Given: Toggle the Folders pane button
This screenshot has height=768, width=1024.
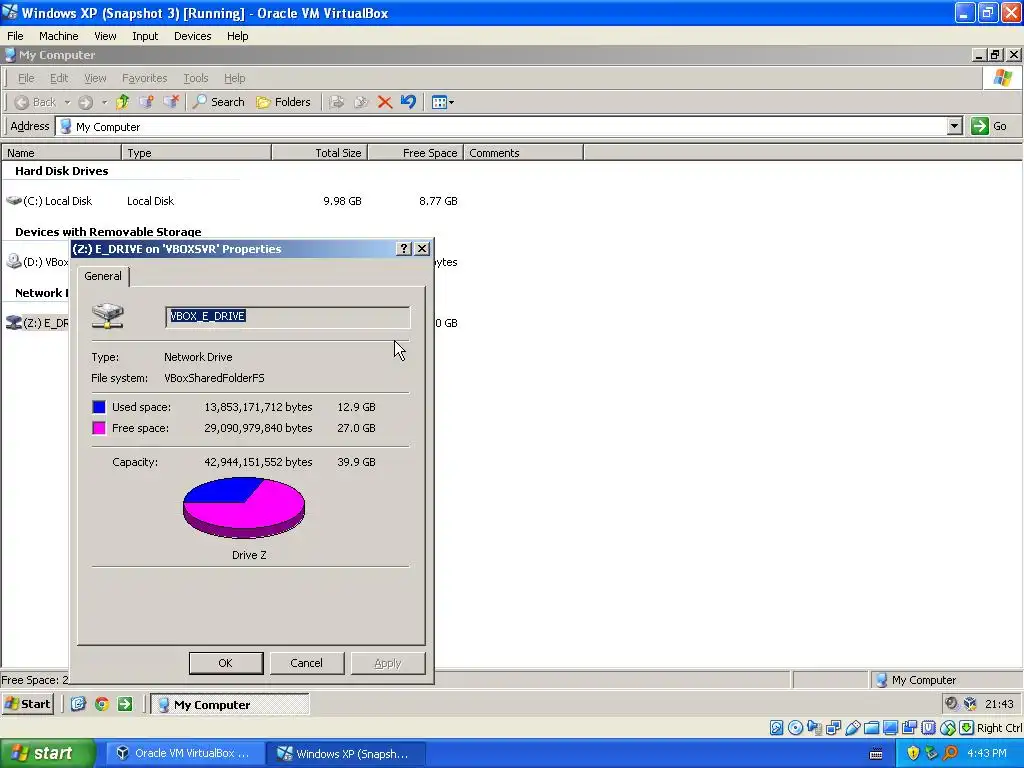Looking at the screenshot, I should point(283,102).
